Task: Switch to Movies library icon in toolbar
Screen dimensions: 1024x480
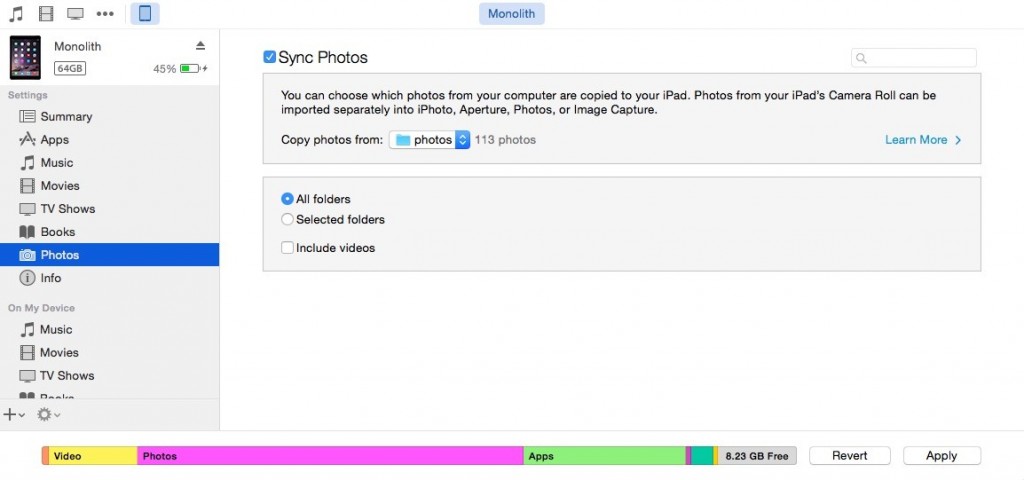Action: [x=46, y=14]
